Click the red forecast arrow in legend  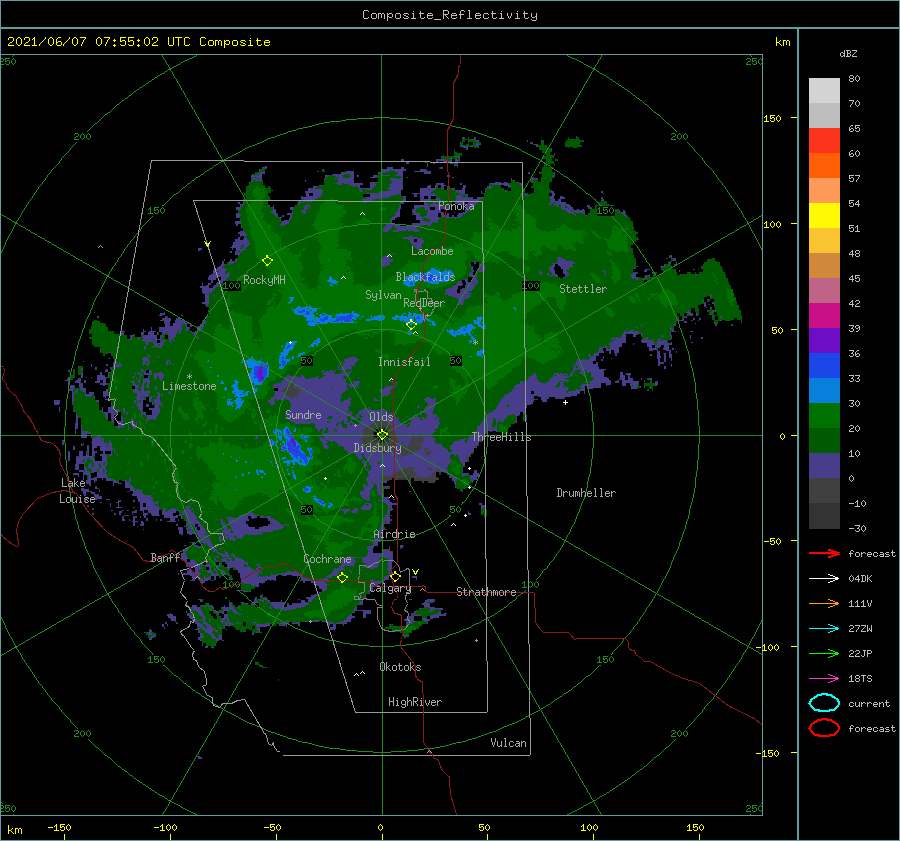[824, 553]
